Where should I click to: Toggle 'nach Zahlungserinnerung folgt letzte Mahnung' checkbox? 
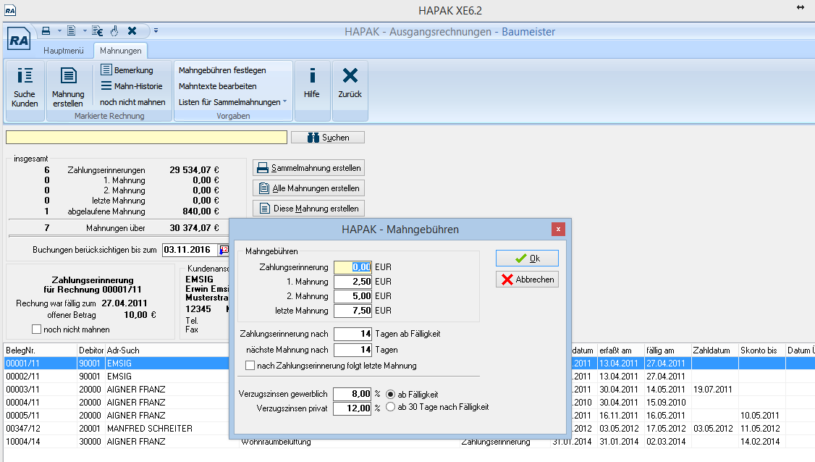tap(250, 365)
